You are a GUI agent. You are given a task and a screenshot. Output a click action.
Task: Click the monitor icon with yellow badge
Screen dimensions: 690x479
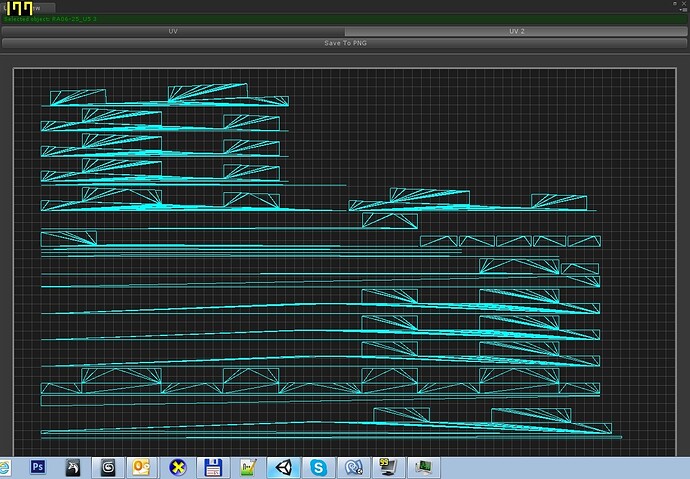[388, 467]
